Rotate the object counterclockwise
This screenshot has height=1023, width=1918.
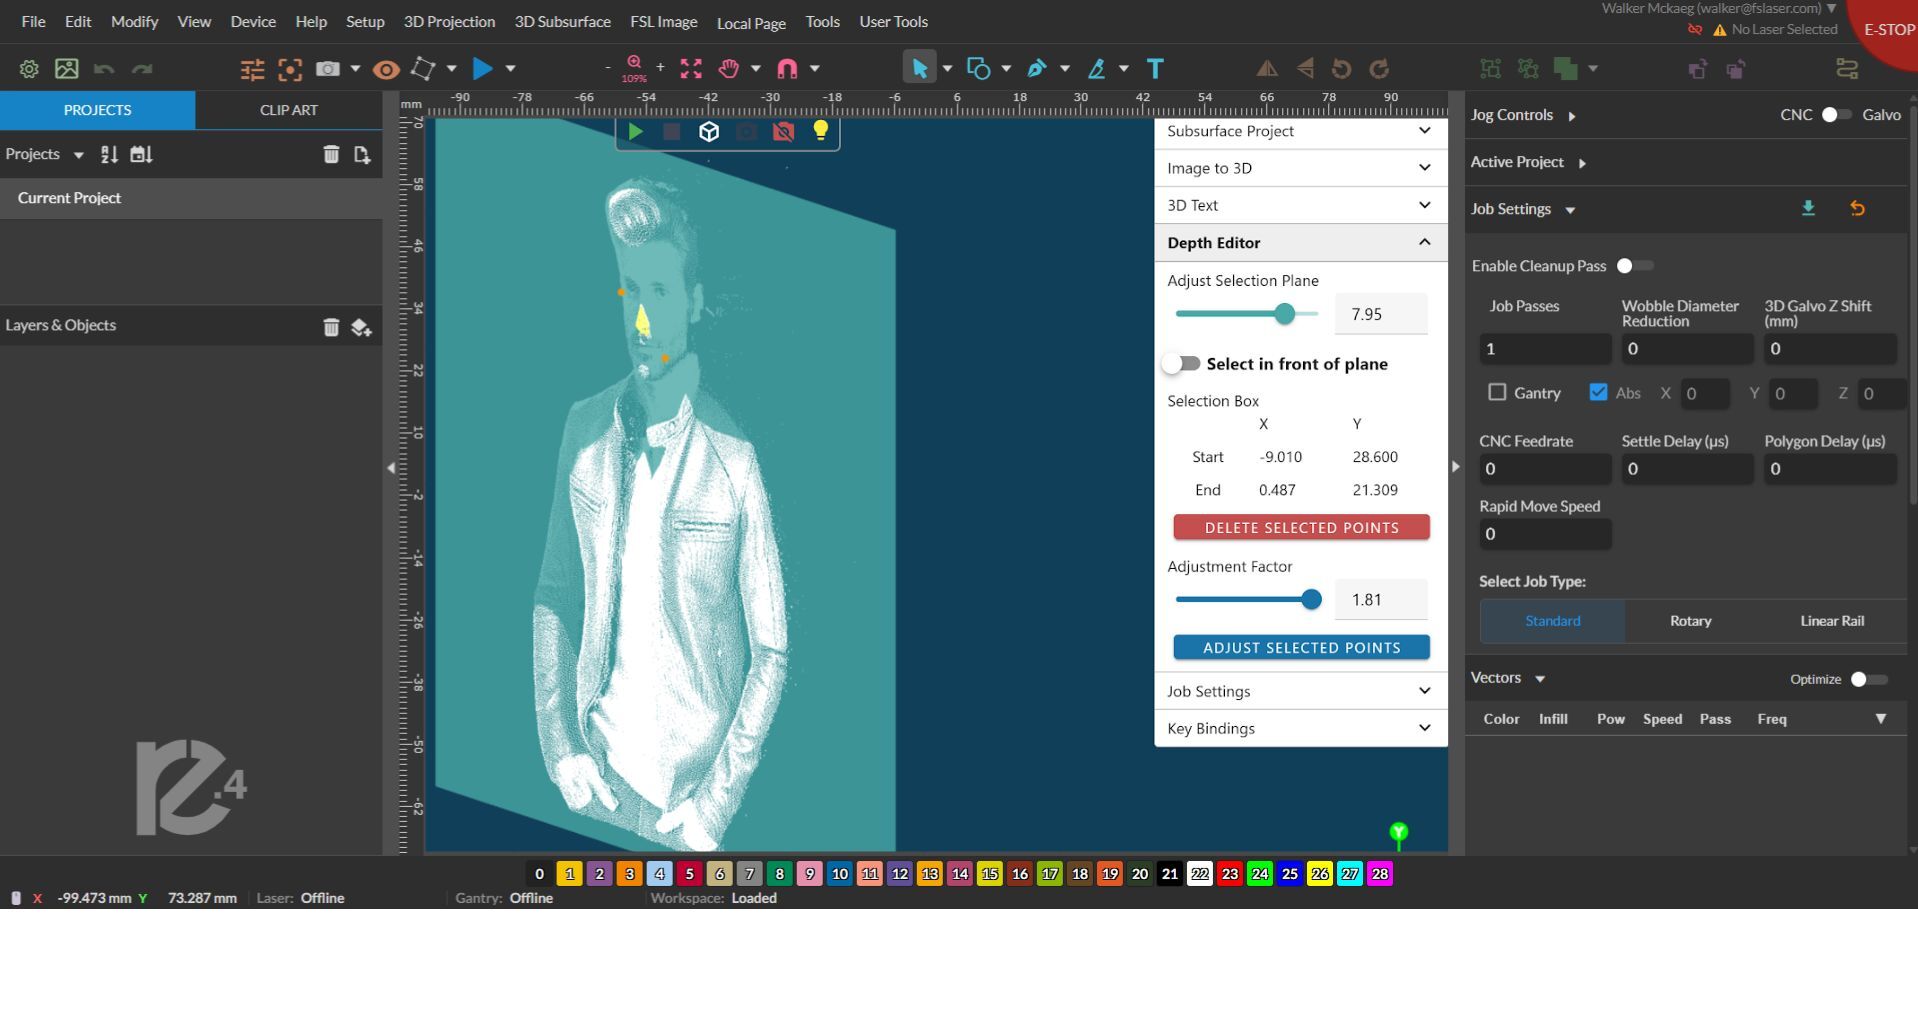pyautogui.click(x=1339, y=68)
